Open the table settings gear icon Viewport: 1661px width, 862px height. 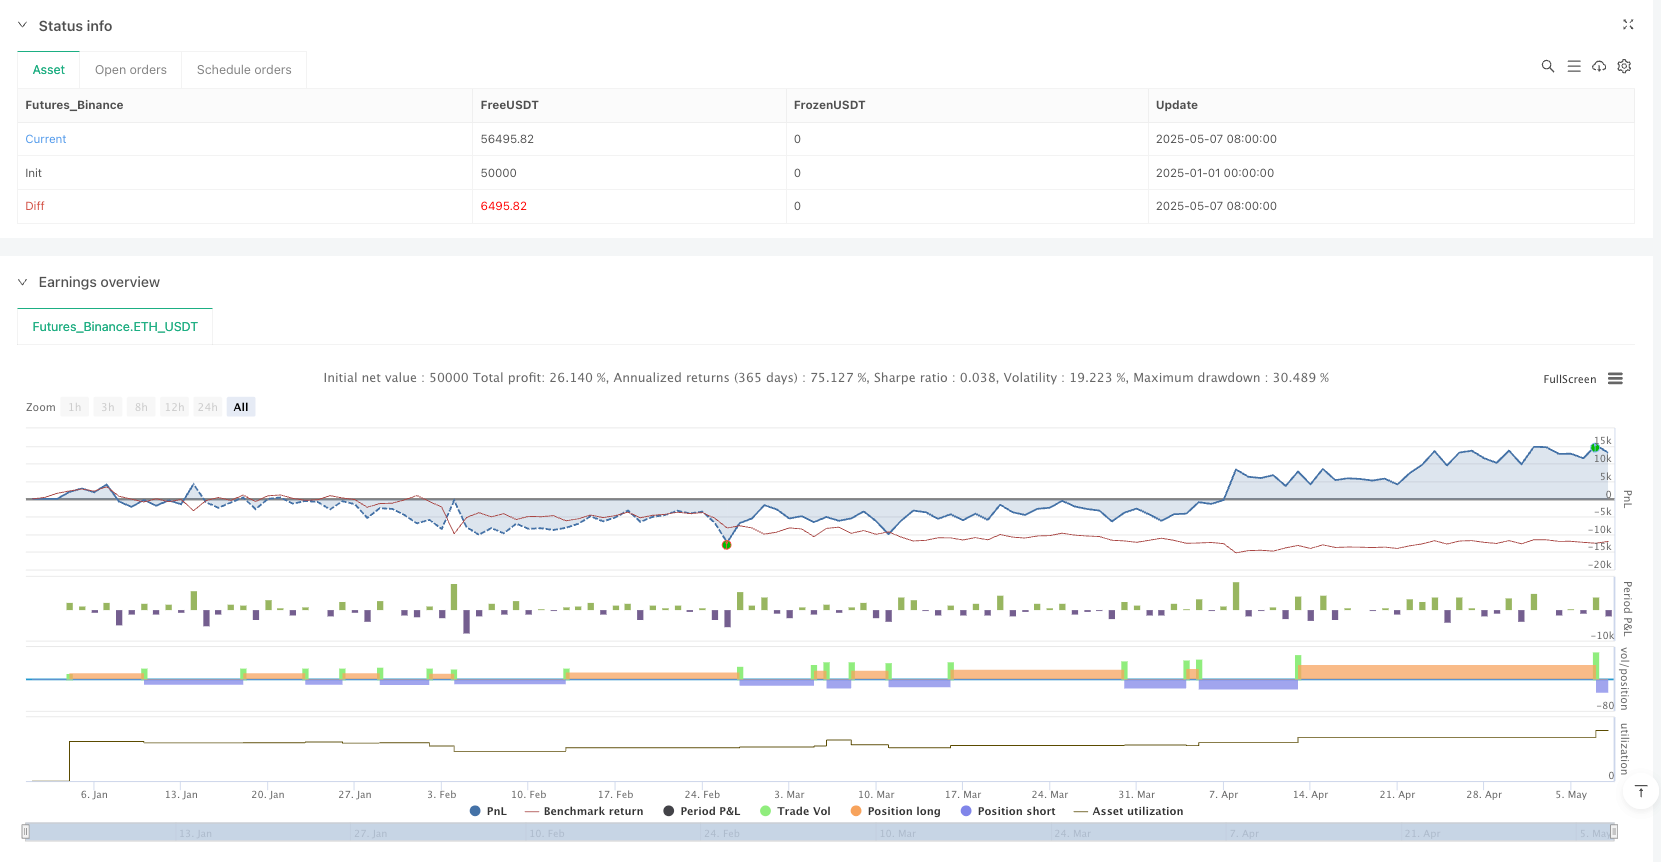[x=1624, y=66]
